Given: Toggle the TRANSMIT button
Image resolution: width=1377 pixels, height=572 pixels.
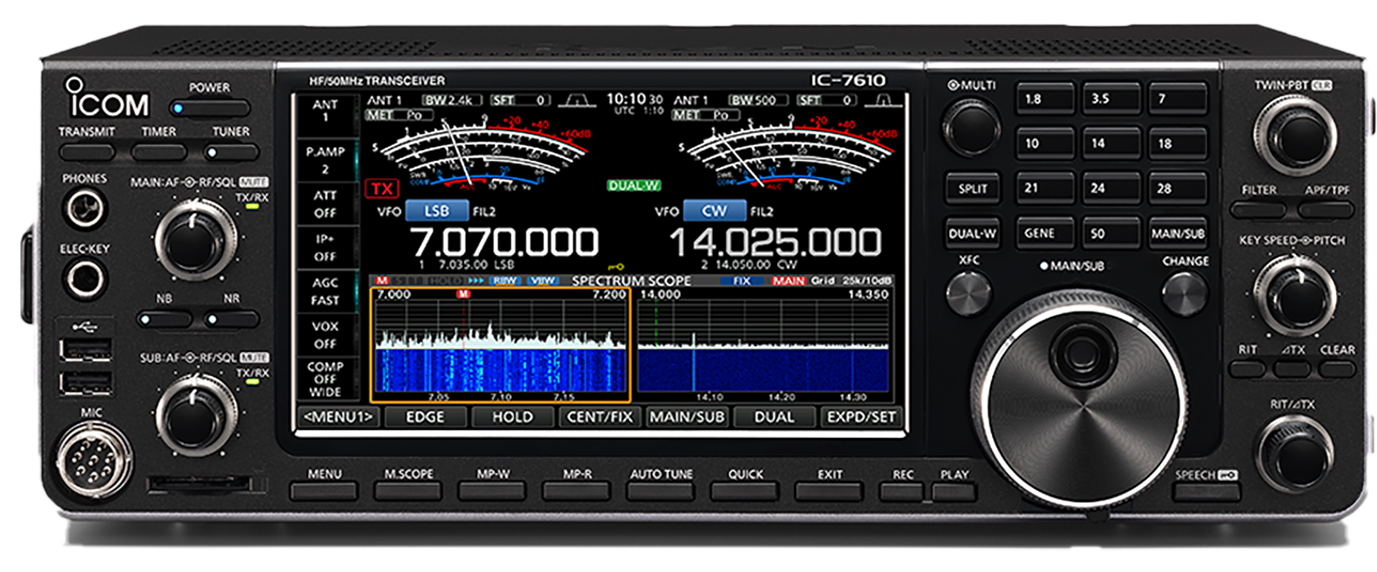Looking at the screenshot, I should 87,152.
